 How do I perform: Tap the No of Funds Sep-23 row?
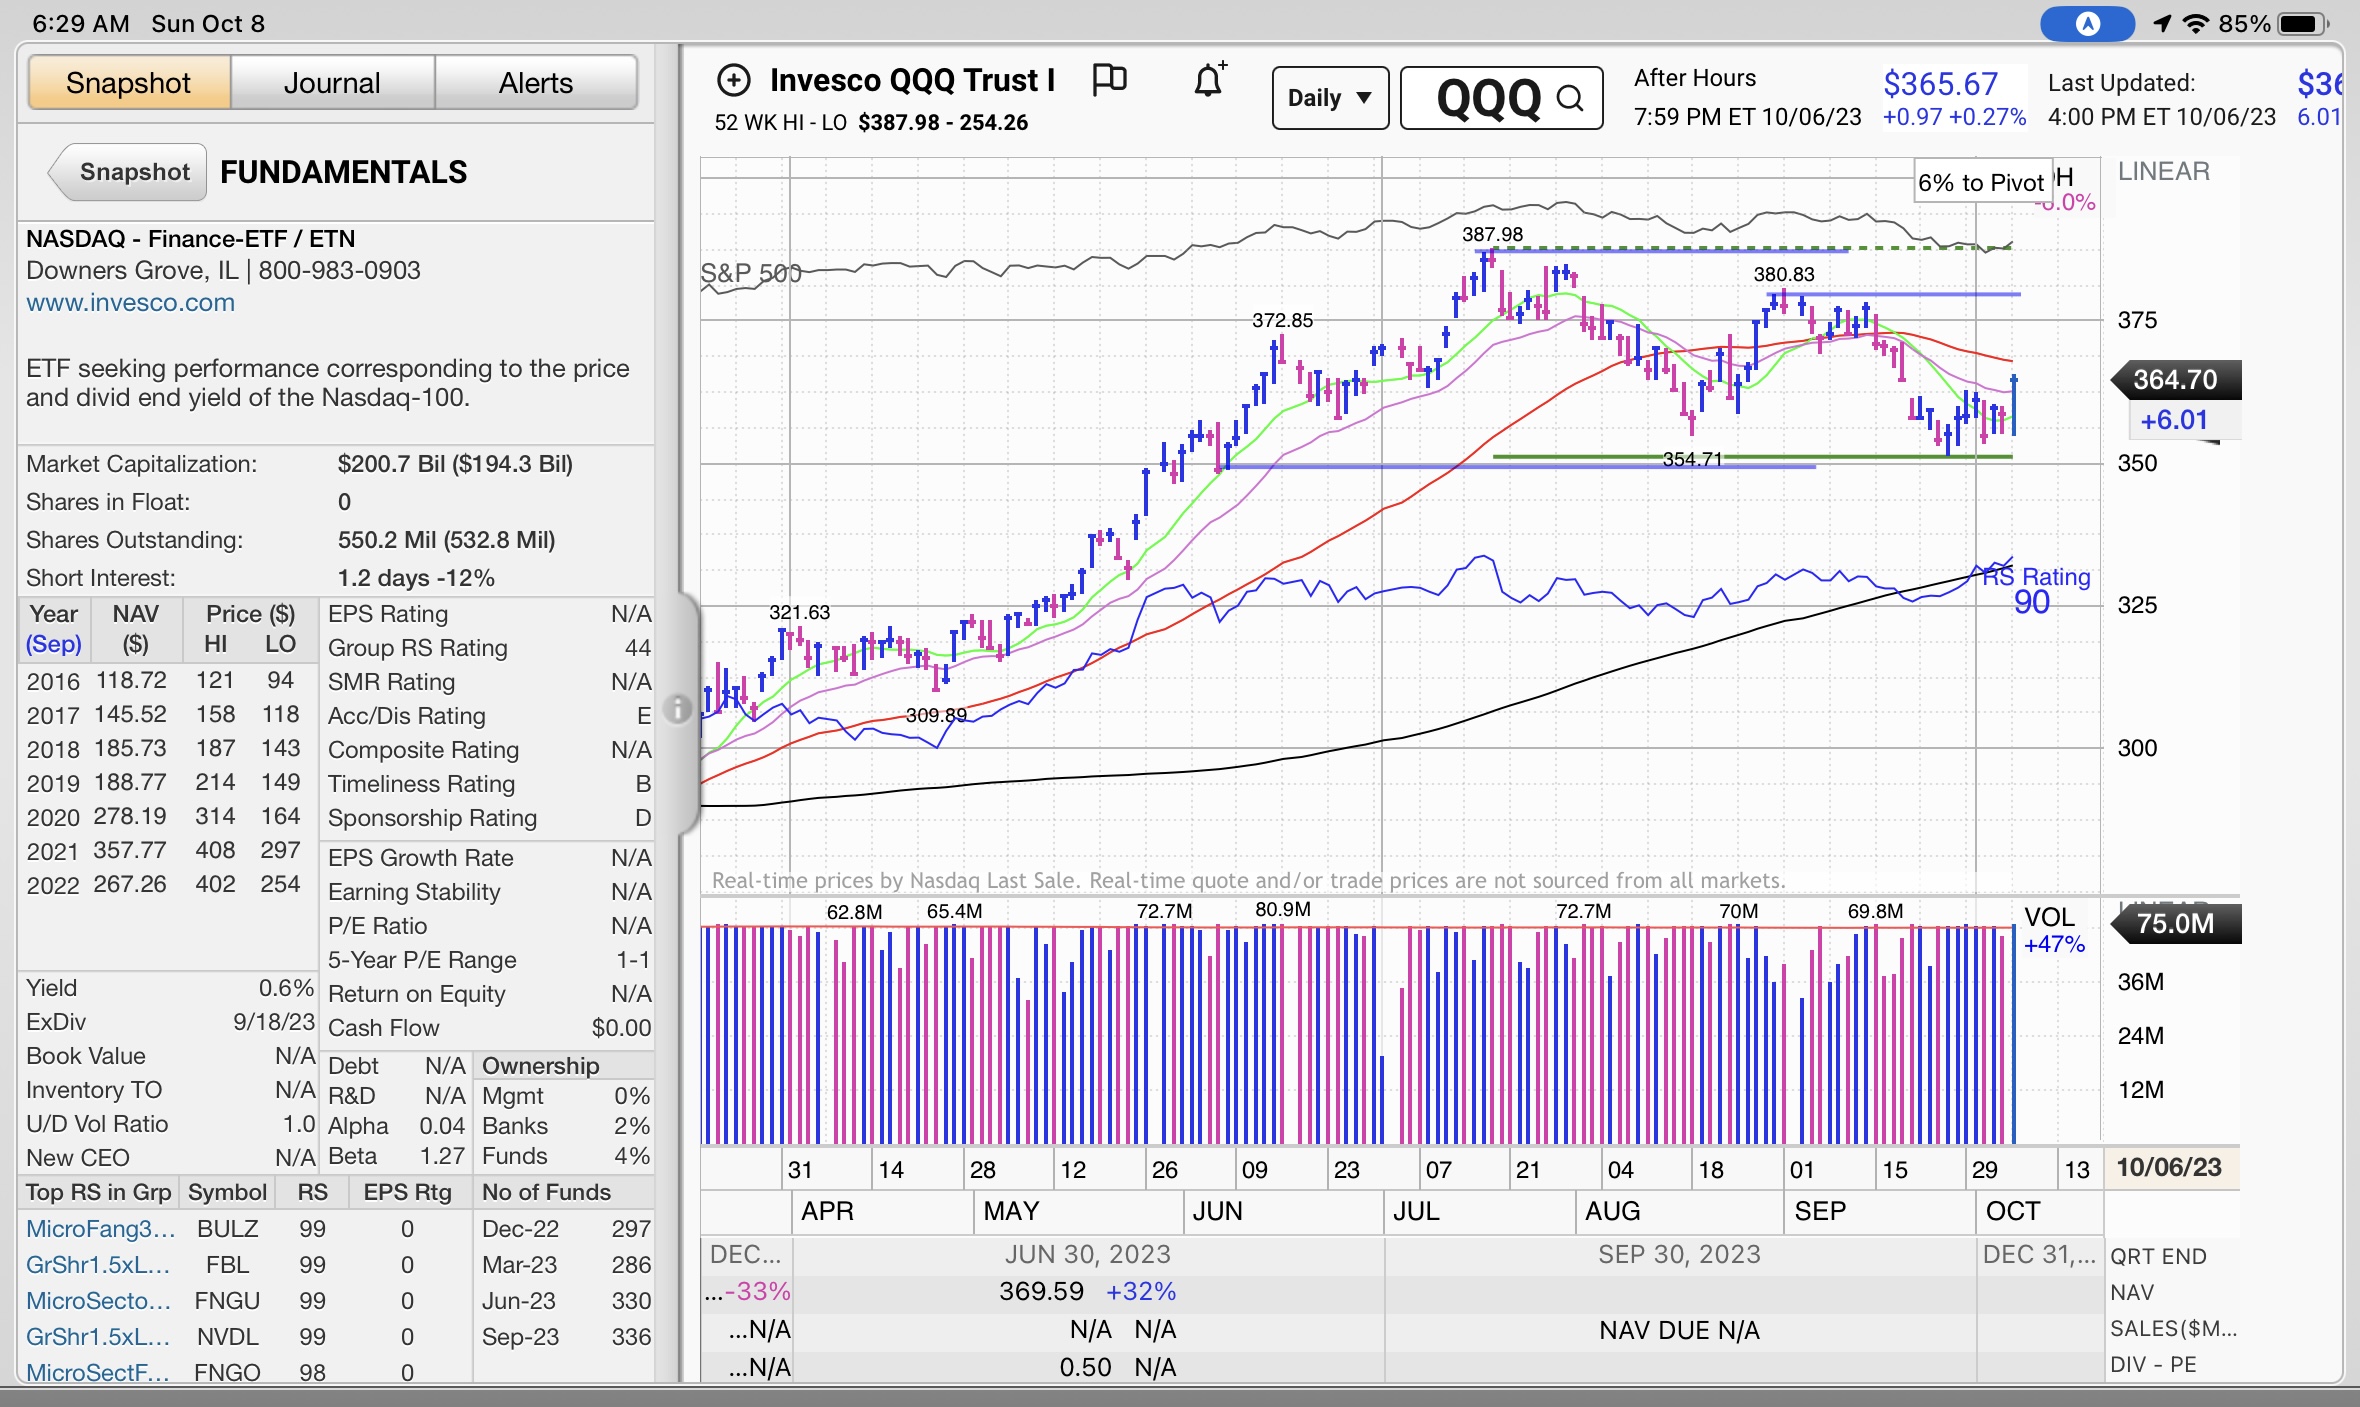(x=566, y=1336)
